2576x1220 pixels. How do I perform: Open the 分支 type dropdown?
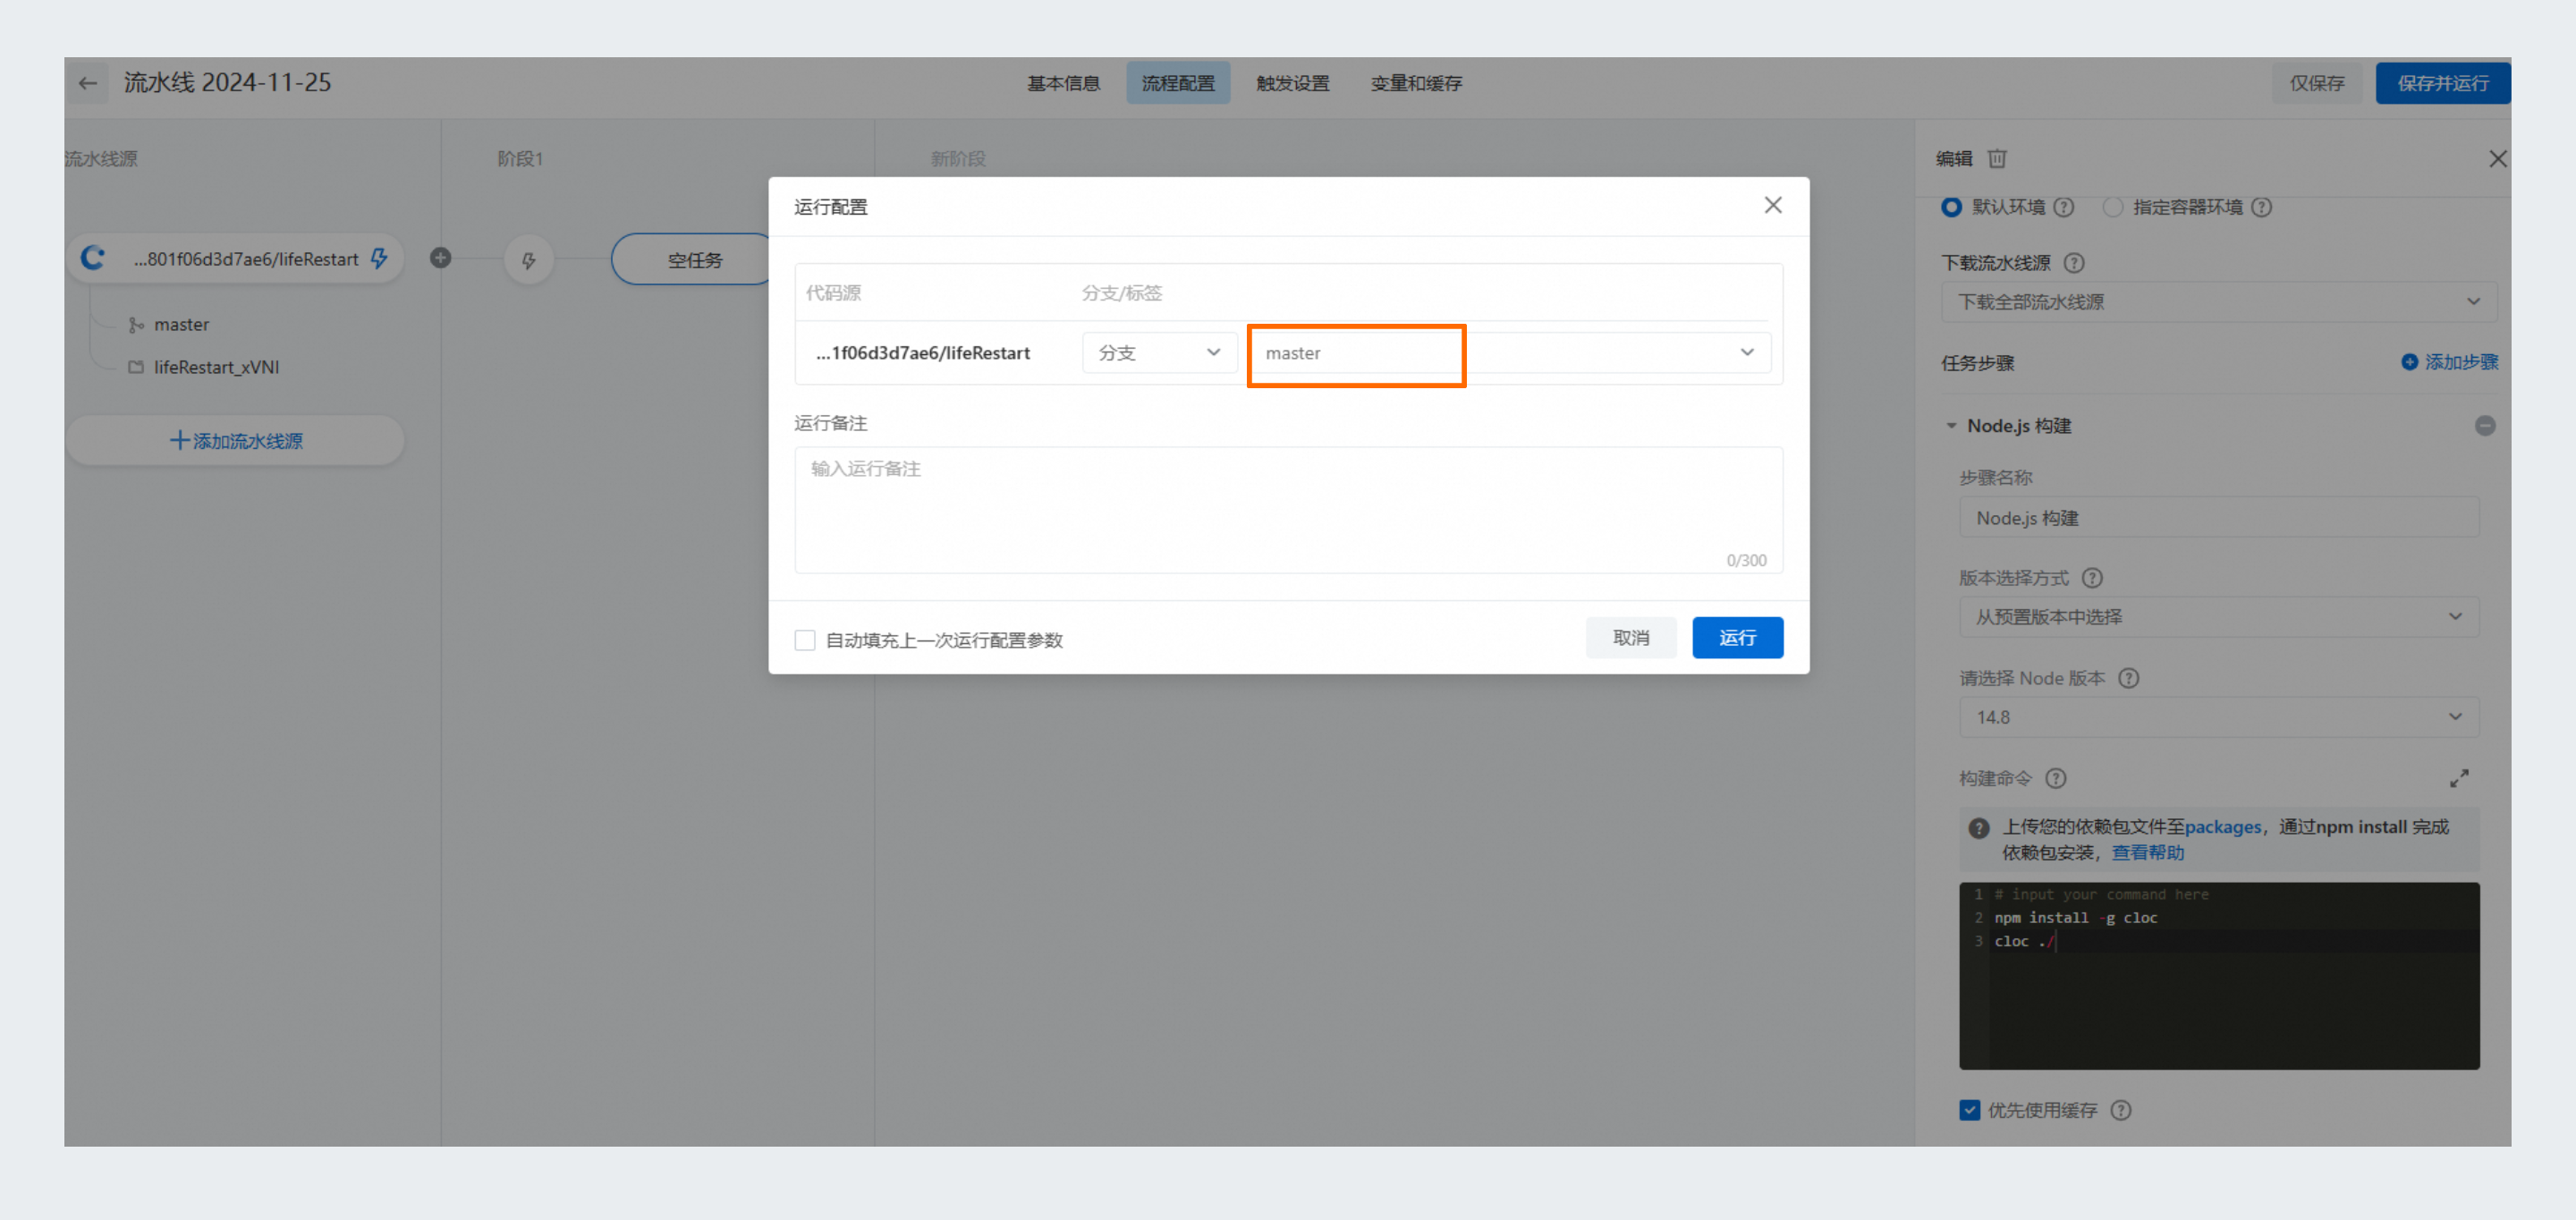[1160, 353]
